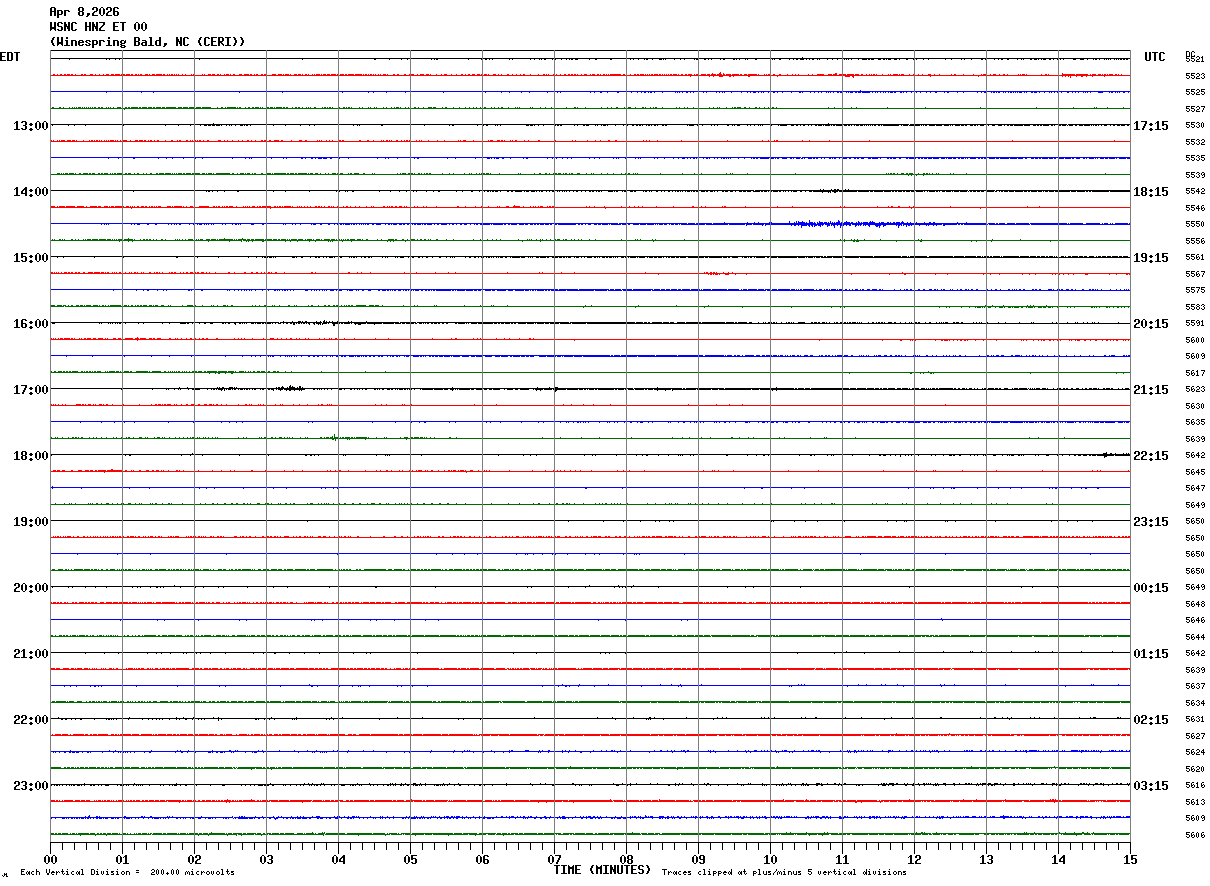This screenshot has height=886, width=1210.
Task: Click DC offset value 5546
Action: [x=1194, y=208]
